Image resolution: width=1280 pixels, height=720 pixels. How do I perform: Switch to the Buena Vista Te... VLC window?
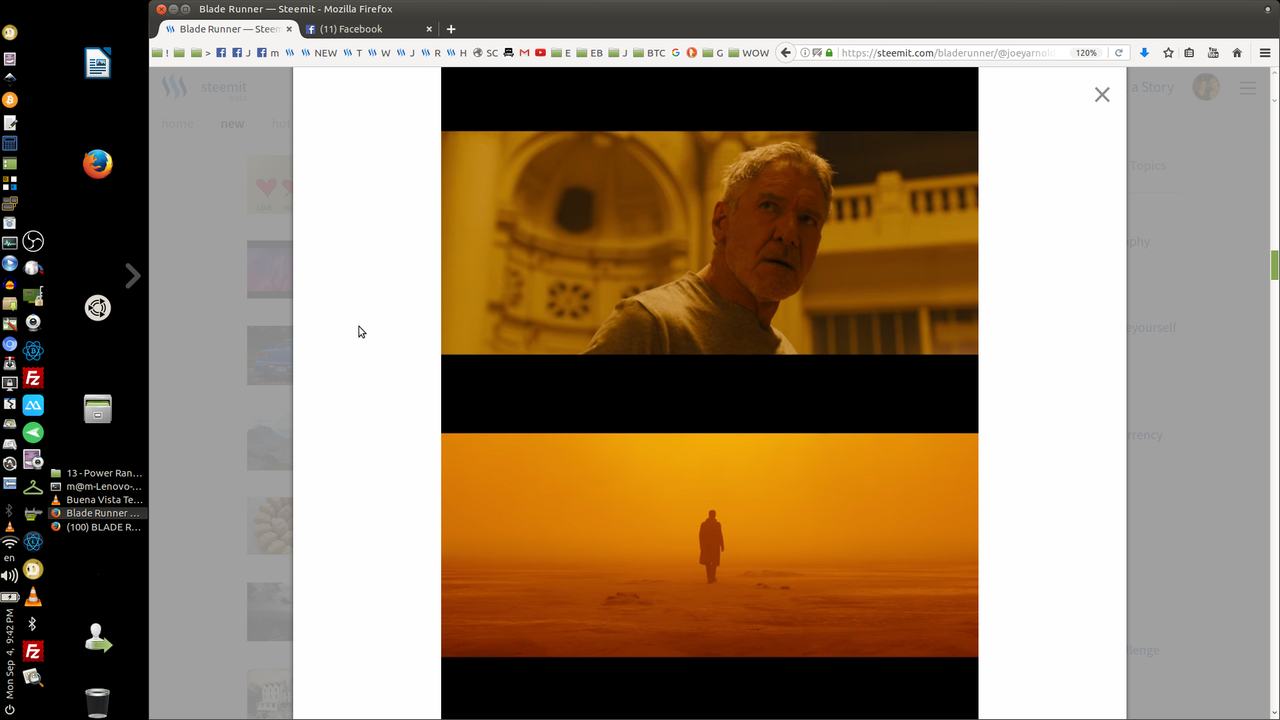pos(97,499)
